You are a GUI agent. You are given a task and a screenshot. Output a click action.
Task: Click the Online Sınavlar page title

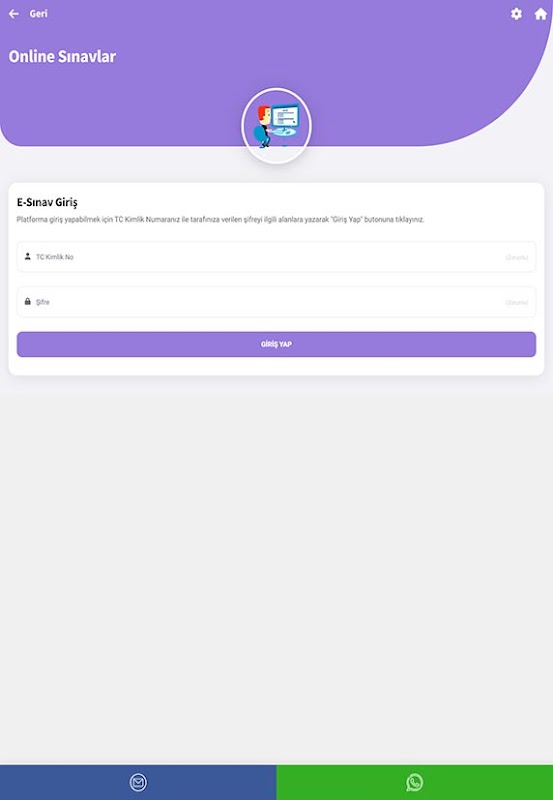(x=62, y=56)
